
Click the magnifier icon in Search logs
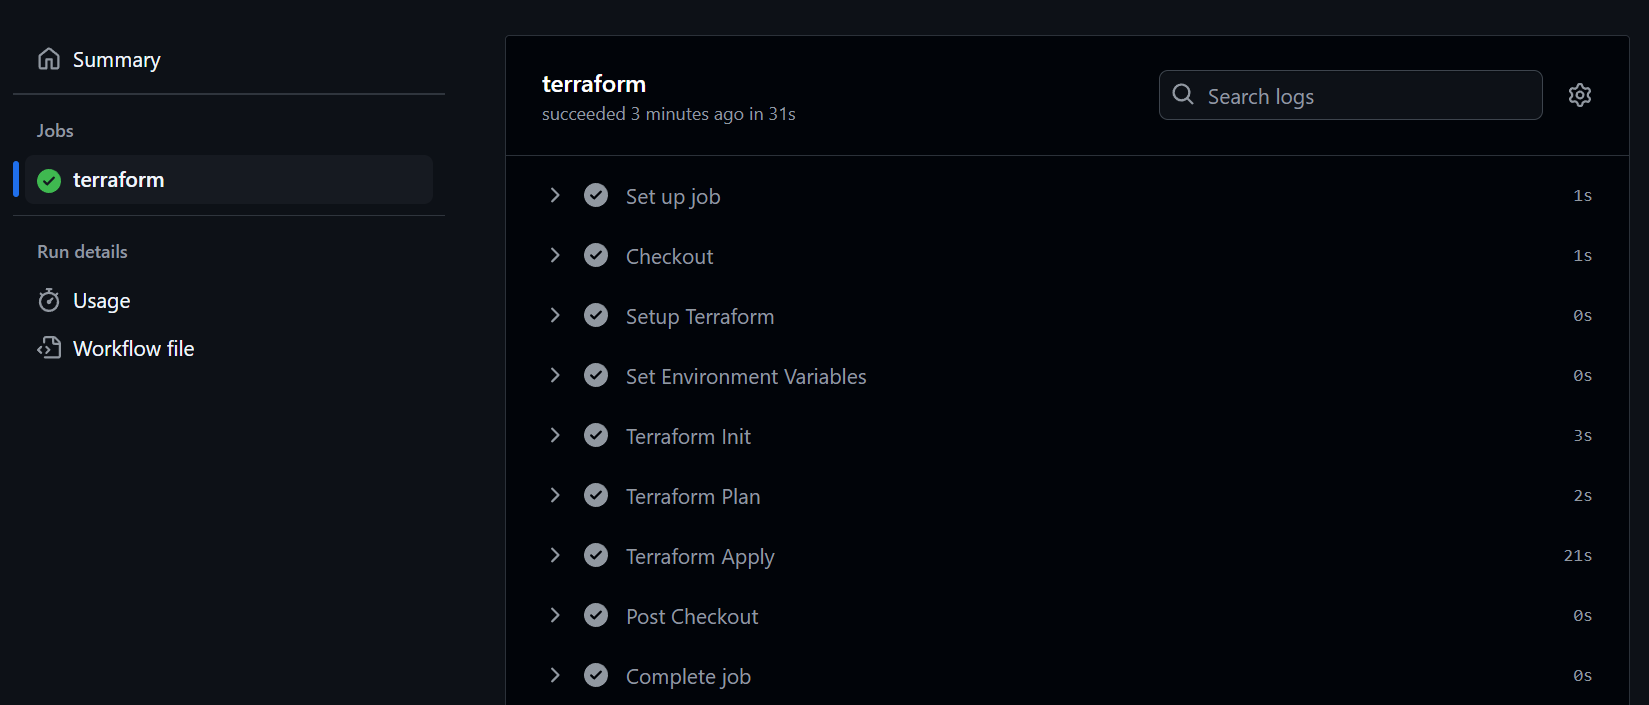click(1183, 94)
